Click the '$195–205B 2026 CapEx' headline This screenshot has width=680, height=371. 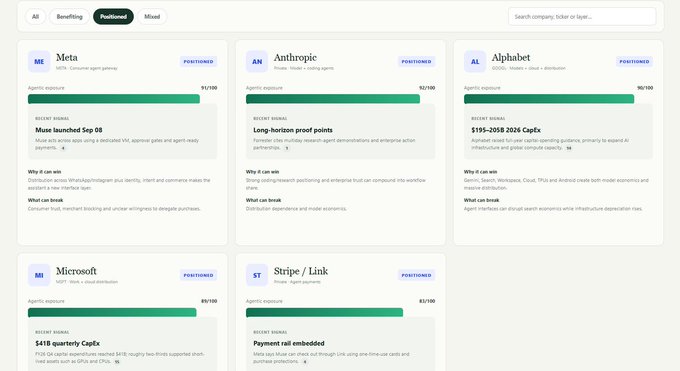click(506, 130)
